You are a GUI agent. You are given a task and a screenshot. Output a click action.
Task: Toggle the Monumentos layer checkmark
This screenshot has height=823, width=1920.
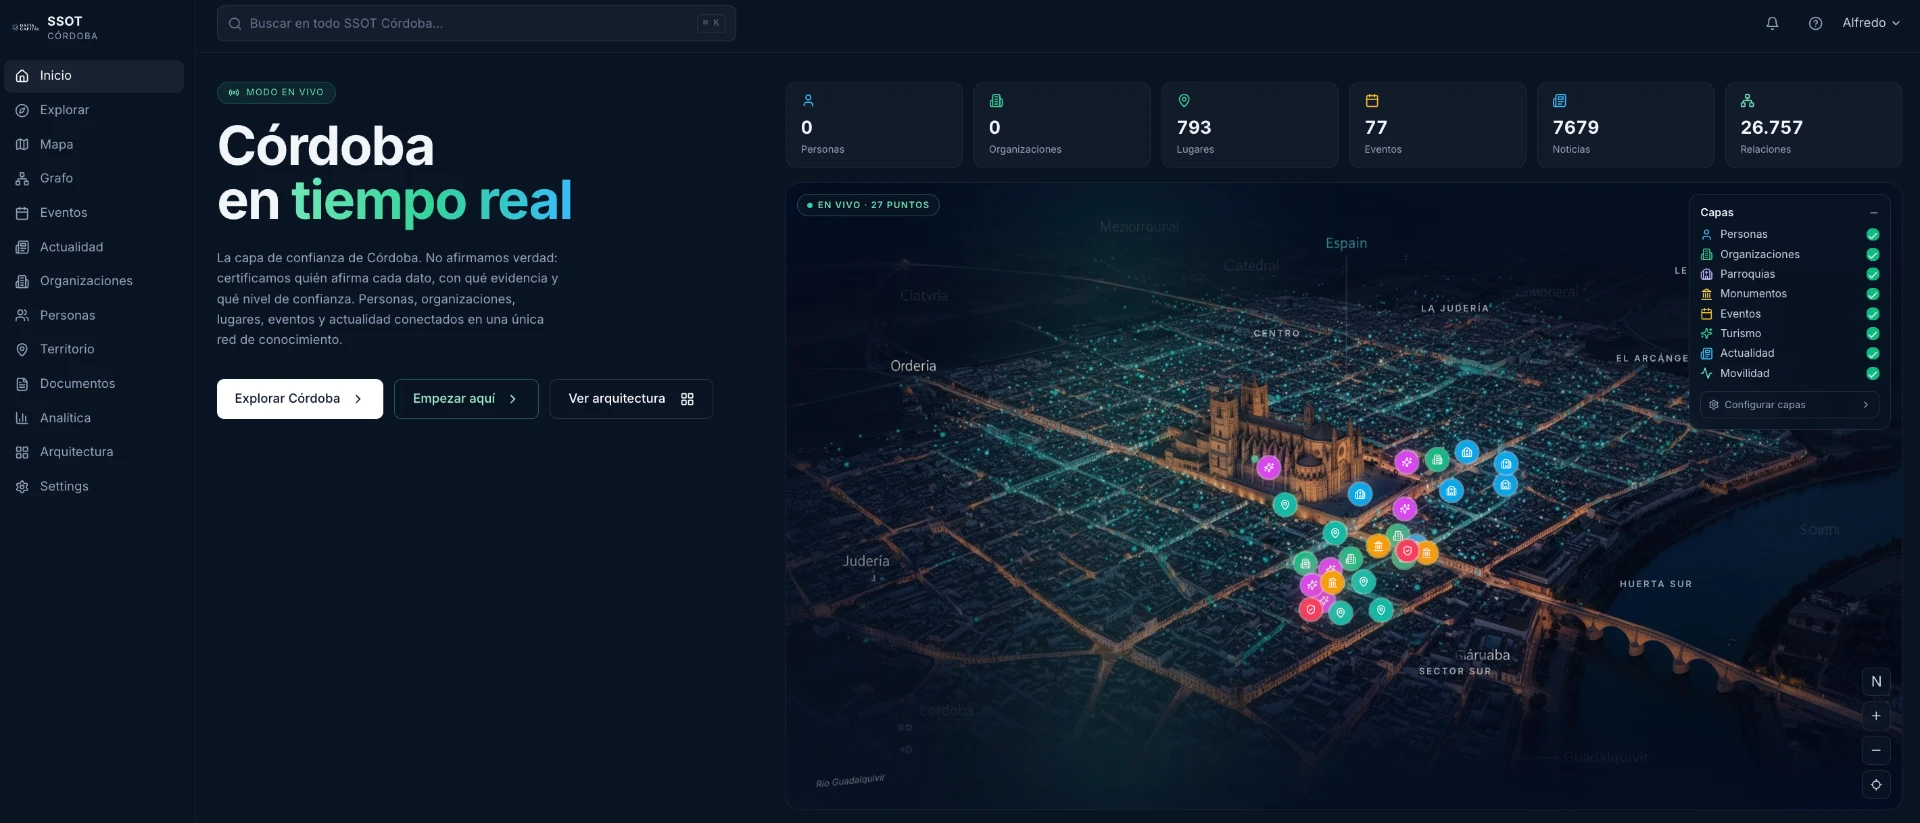pos(1873,294)
